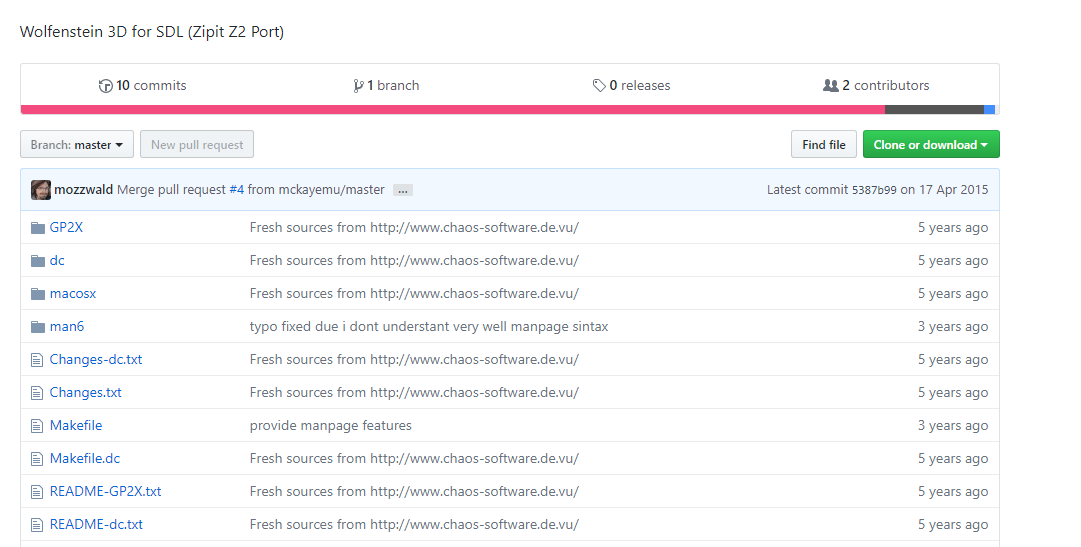
Task: Click file icon beside README-GP2X.txt
Action: [x=37, y=493]
